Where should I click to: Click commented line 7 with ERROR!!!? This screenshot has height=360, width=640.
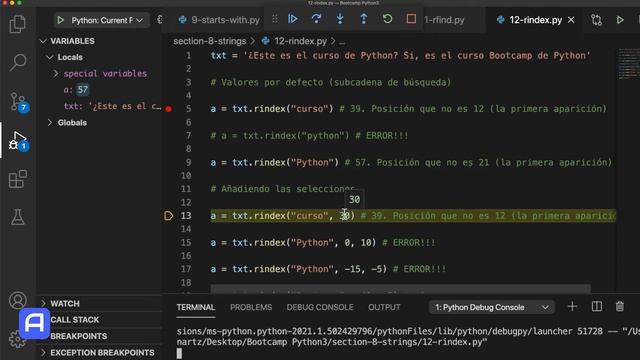click(309, 136)
